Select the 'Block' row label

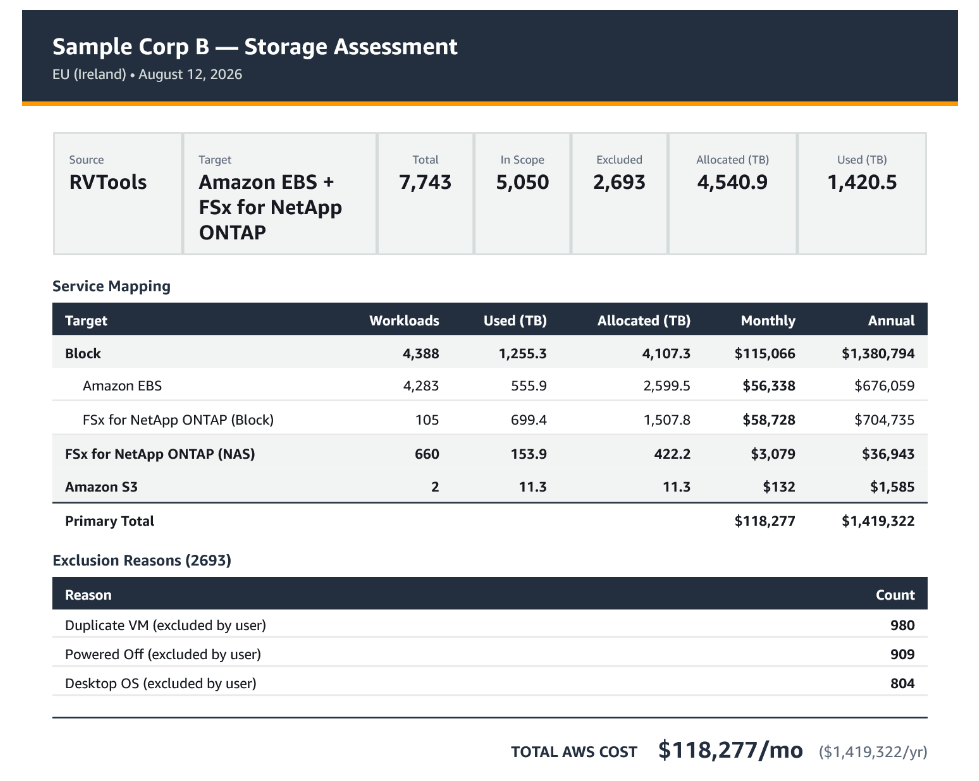82,353
